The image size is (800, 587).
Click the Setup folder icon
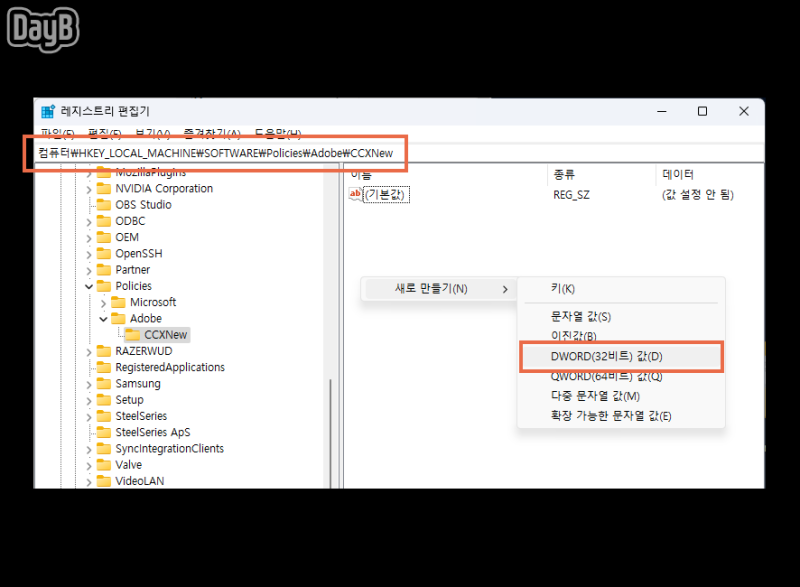[x=104, y=400]
